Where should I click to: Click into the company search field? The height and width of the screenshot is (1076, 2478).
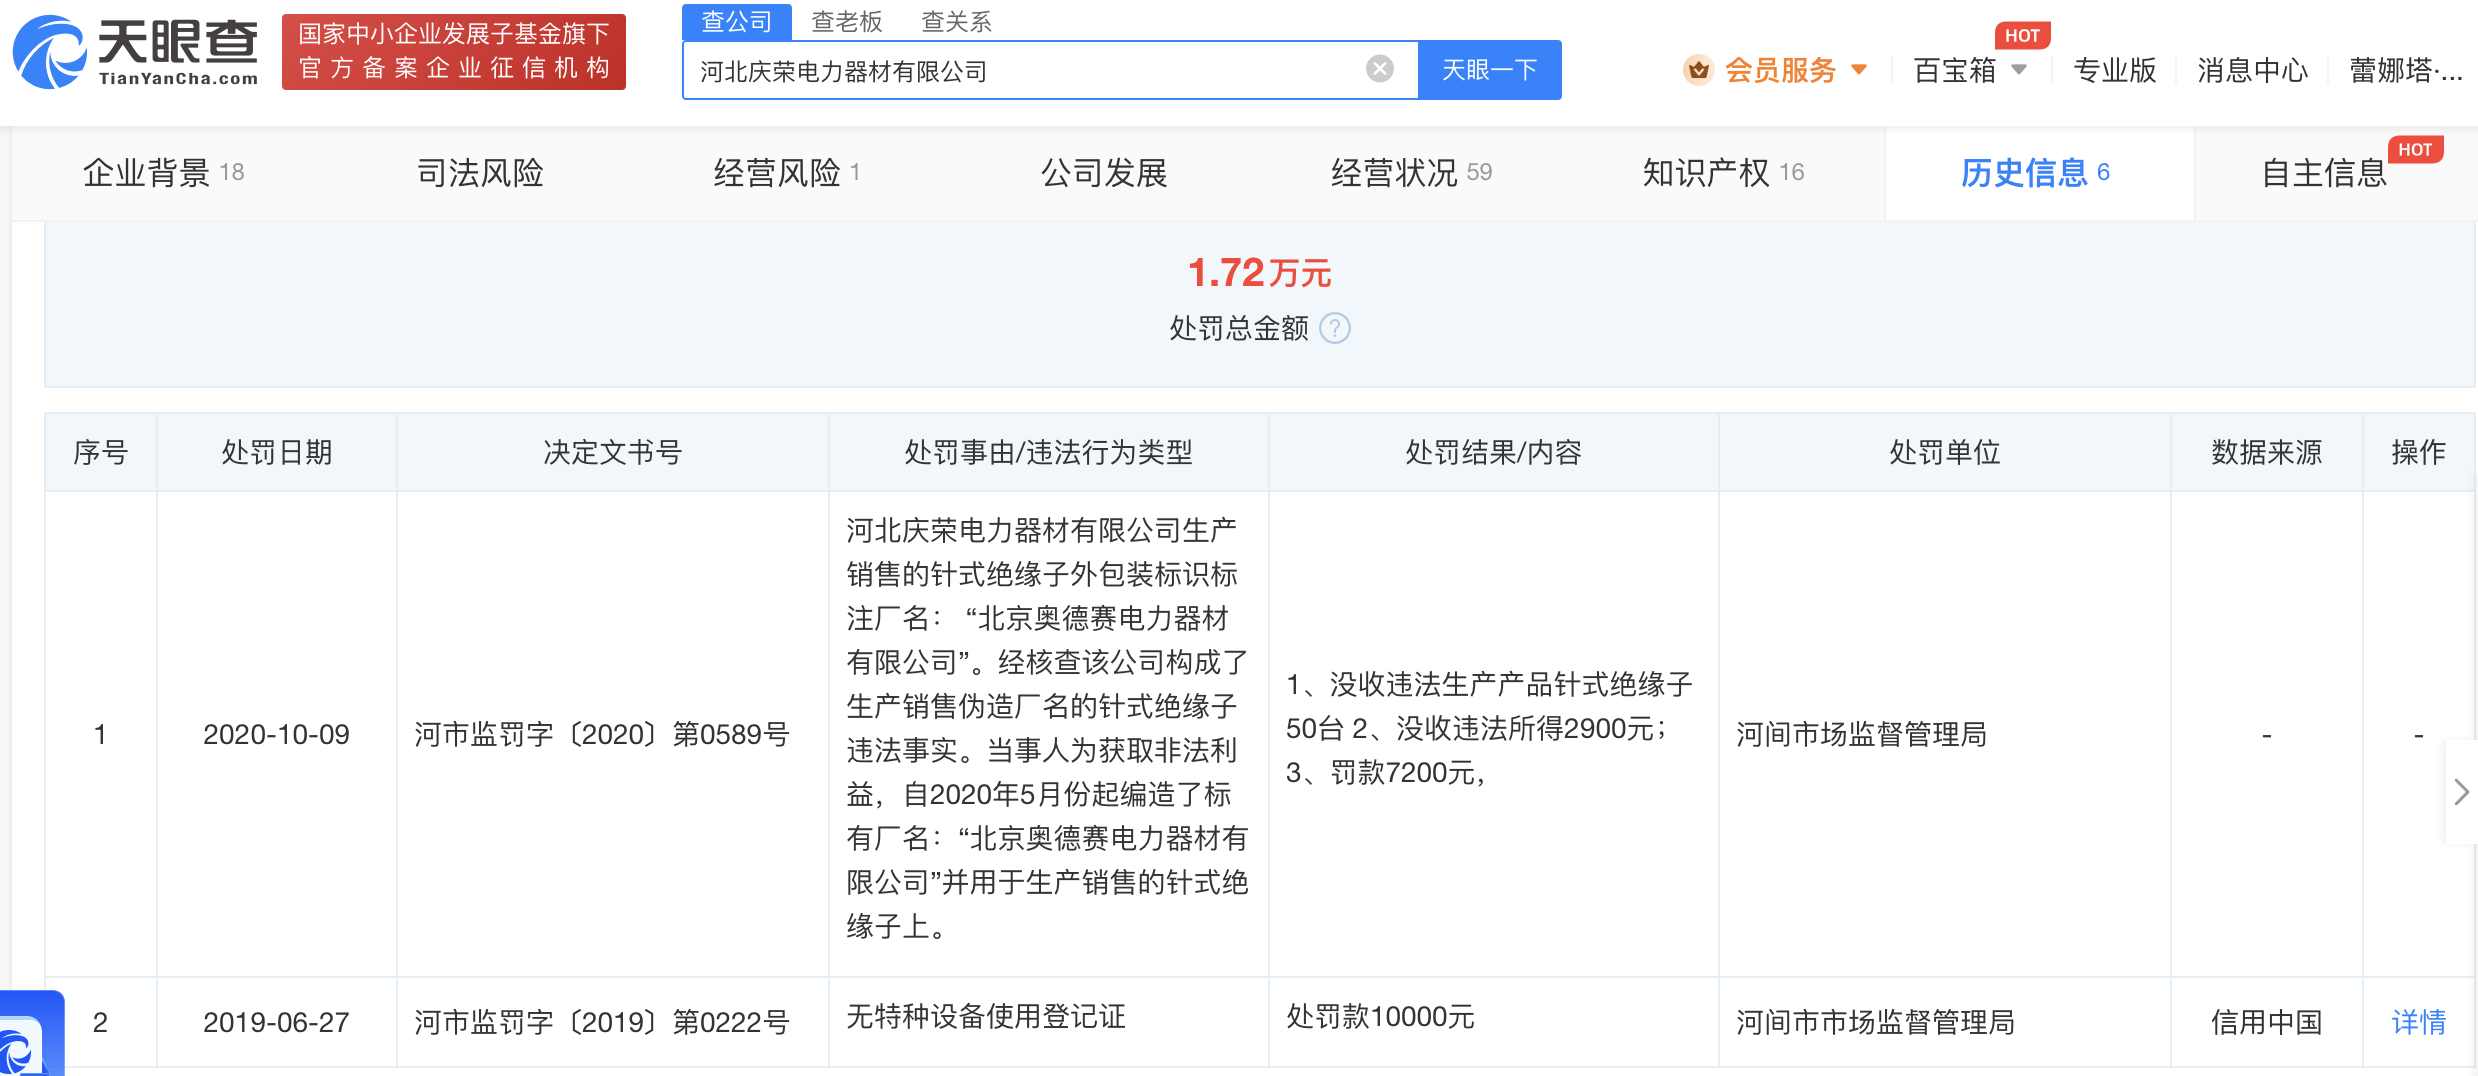click(1020, 70)
